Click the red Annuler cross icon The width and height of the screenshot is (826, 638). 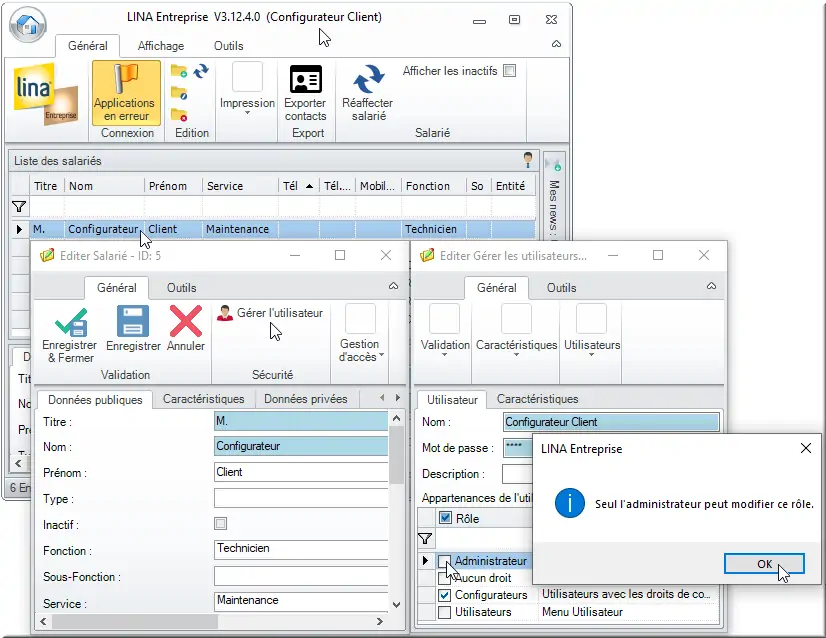(186, 321)
